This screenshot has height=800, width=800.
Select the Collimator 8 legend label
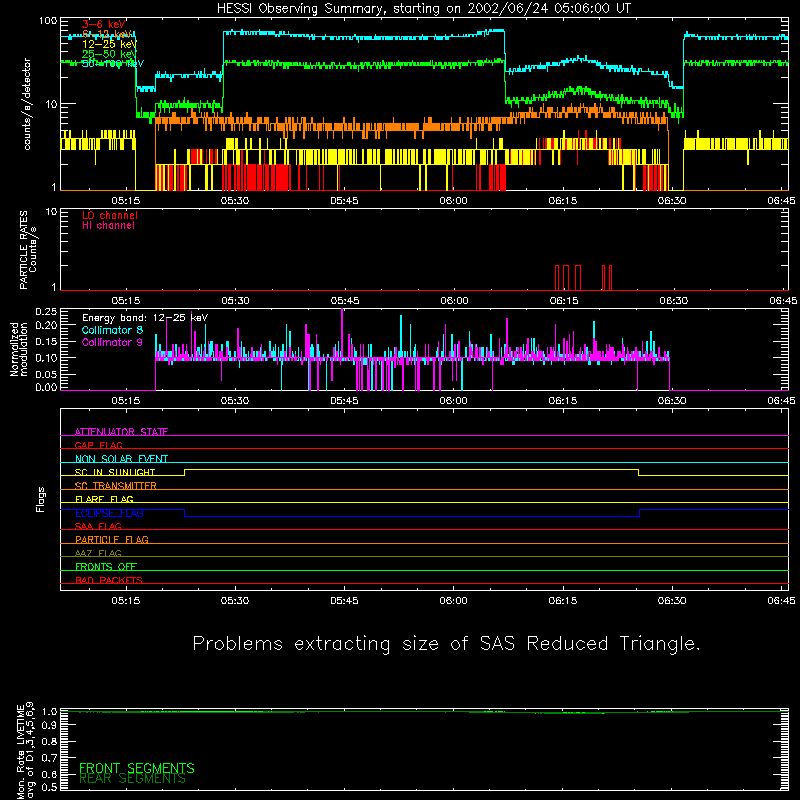(112, 330)
